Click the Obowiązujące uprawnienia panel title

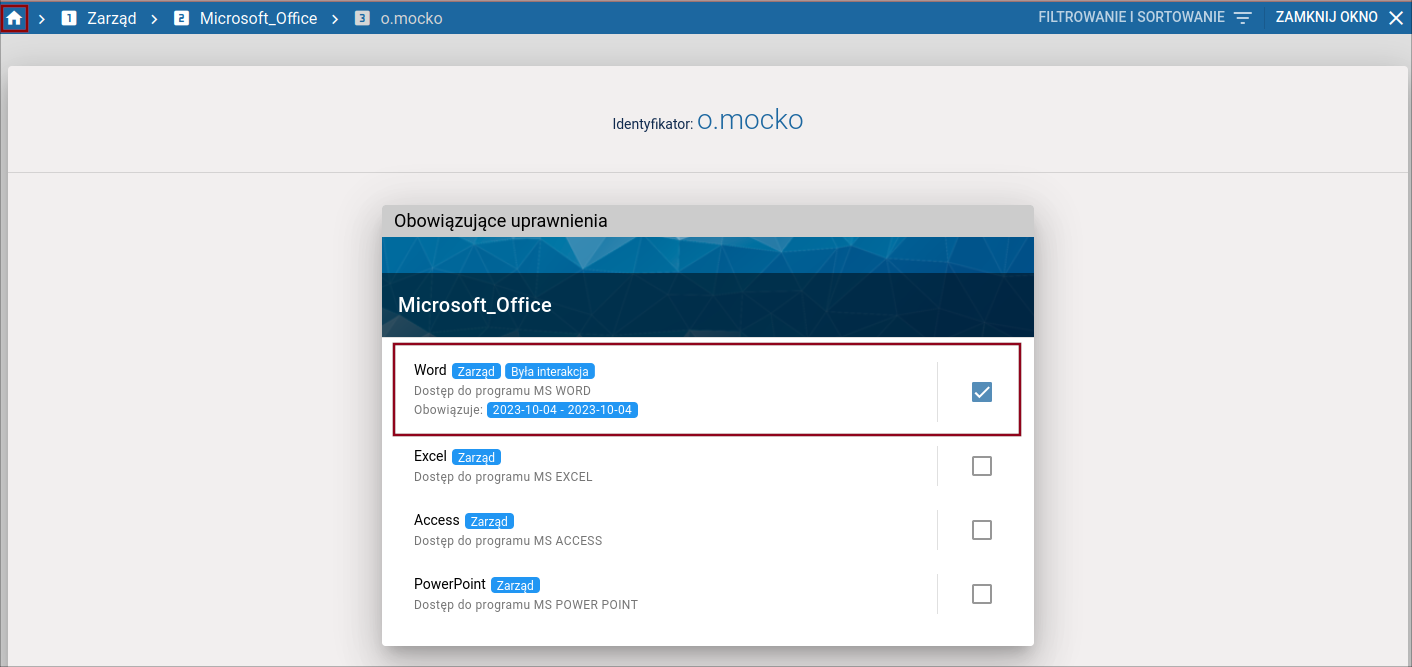coord(501,221)
